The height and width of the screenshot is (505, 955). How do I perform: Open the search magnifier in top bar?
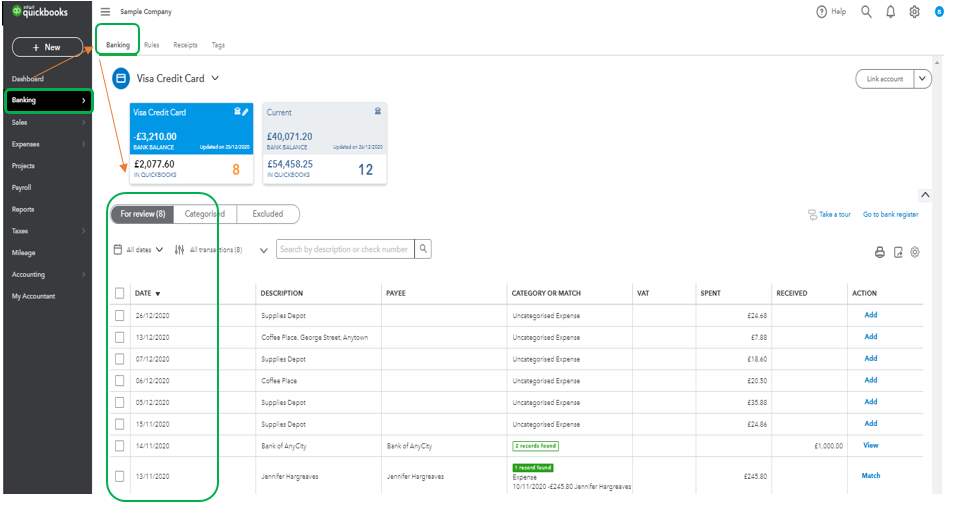(866, 12)
